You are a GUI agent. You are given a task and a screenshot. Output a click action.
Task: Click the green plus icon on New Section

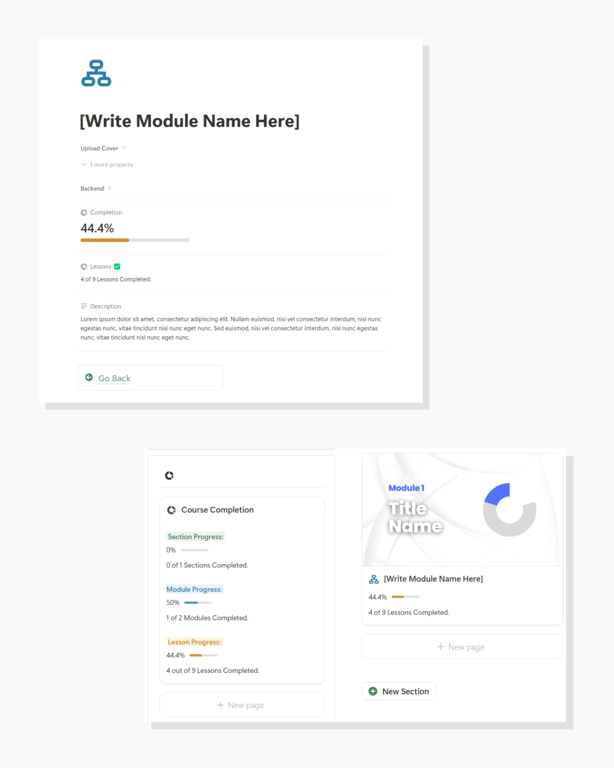[x=373, y=691]
